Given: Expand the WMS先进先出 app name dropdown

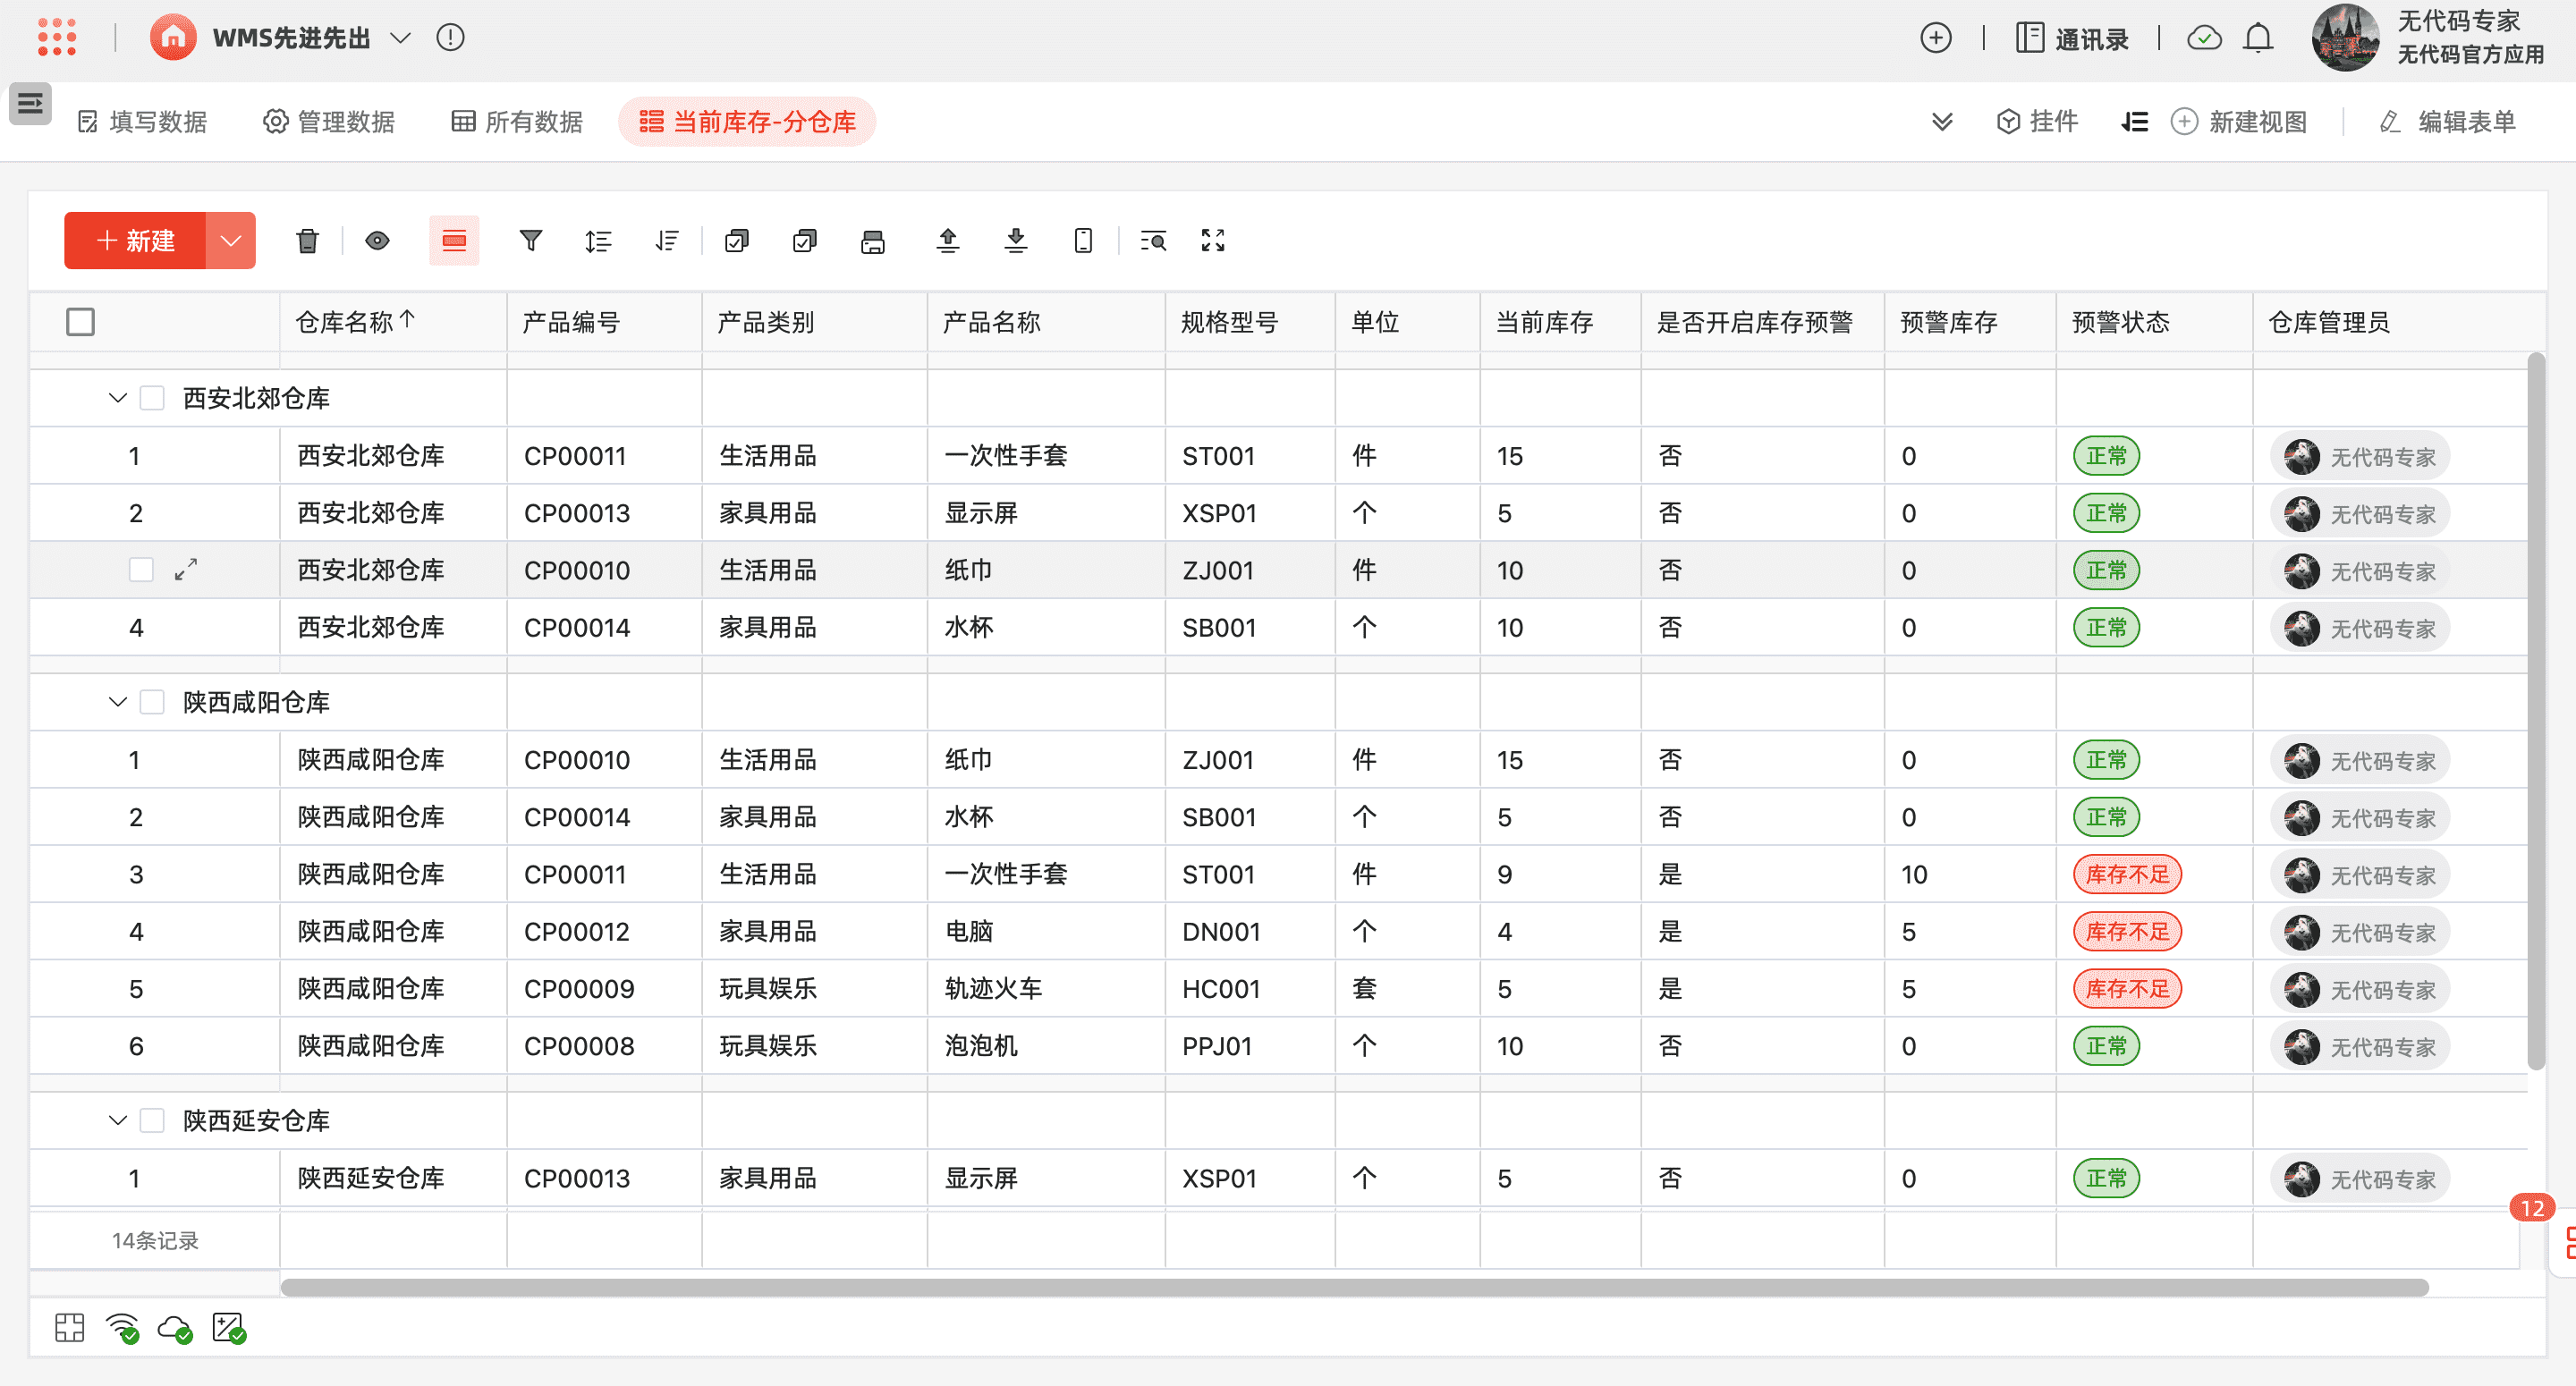Looking at the screenshot, I should 400,38.
